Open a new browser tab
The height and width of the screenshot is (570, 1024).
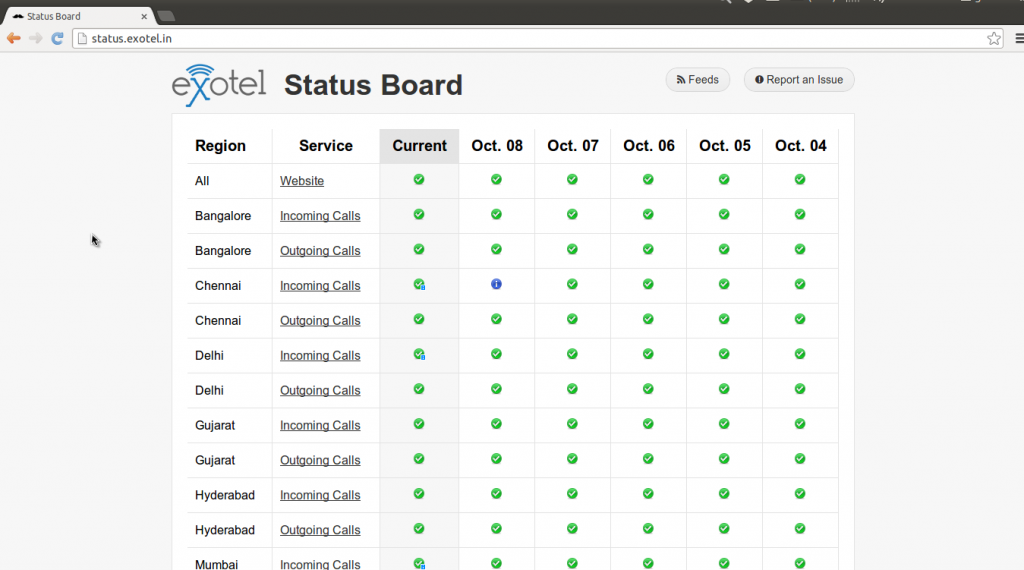[167, 16]
